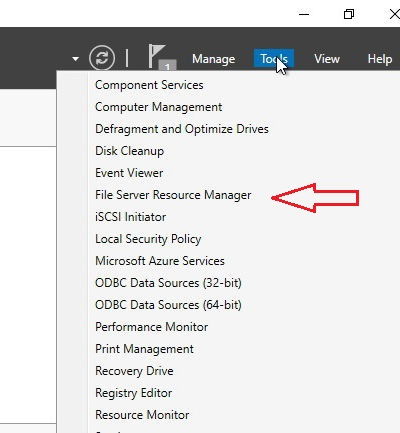This screenshot has height=433, width=400.
Task: Open ODBC Data Sources (64-bit)
Action: click(x=168, y=305)
